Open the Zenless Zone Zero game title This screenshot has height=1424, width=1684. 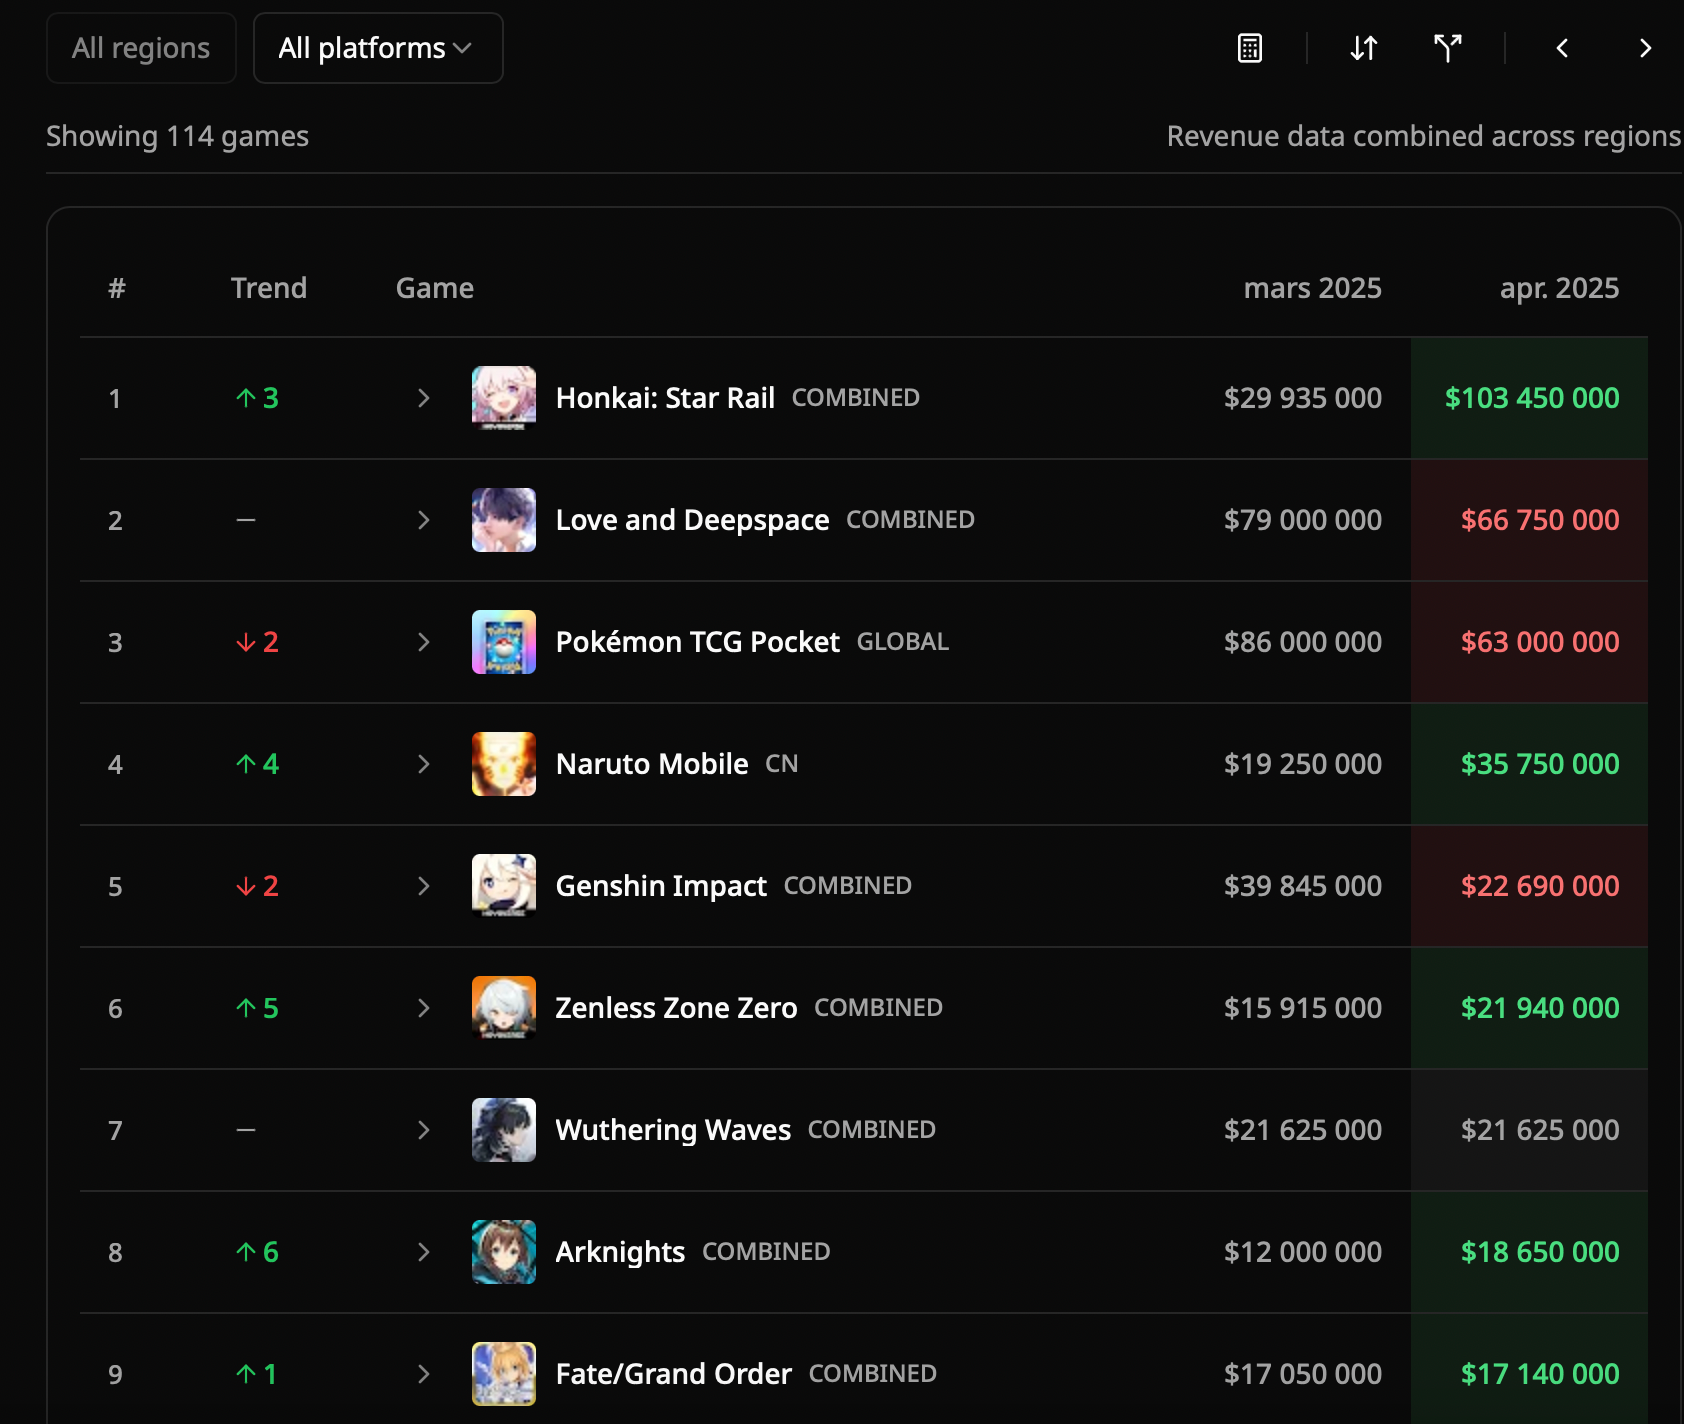pos(676,1008)
